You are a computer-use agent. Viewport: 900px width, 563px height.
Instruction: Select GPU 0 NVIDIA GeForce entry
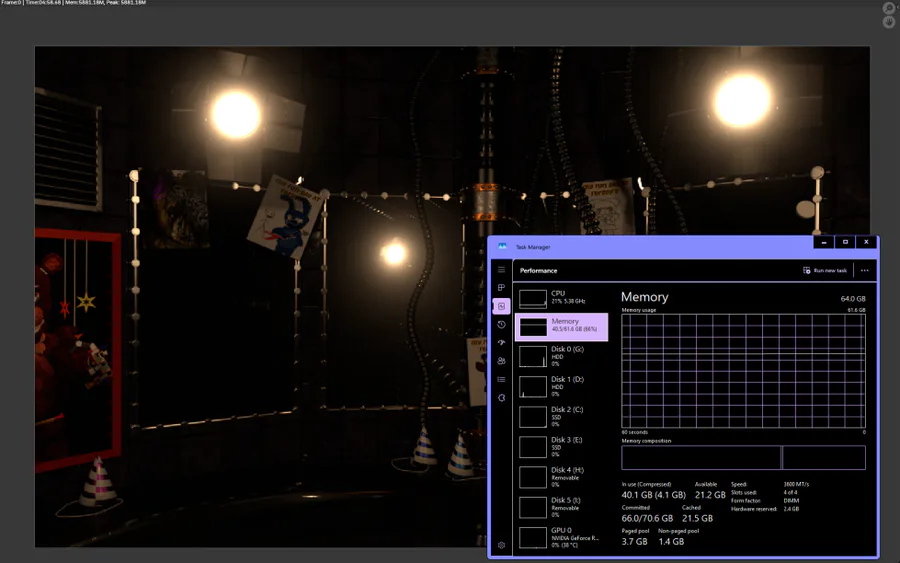[561, 538]
